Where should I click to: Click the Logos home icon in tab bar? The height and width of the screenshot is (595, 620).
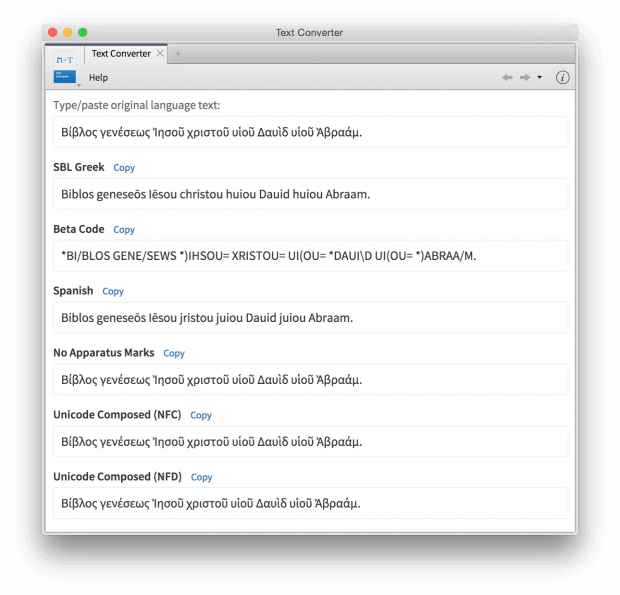66,57
